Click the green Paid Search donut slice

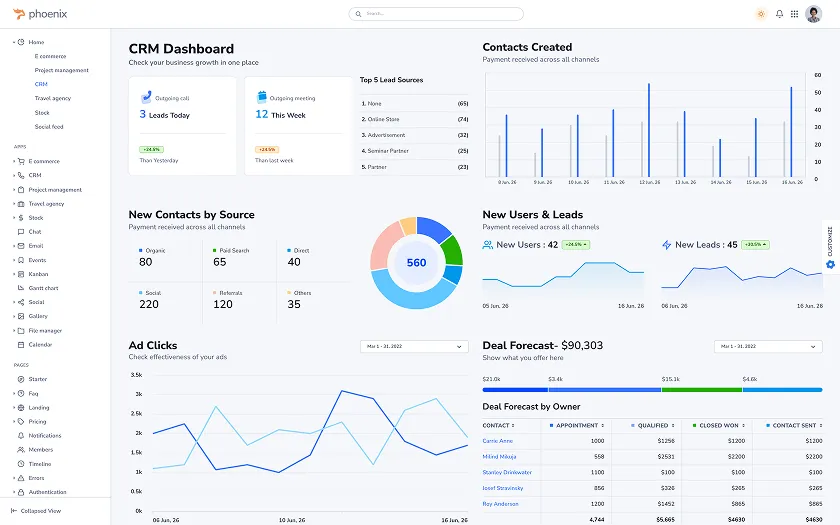[x=452, y=250]
